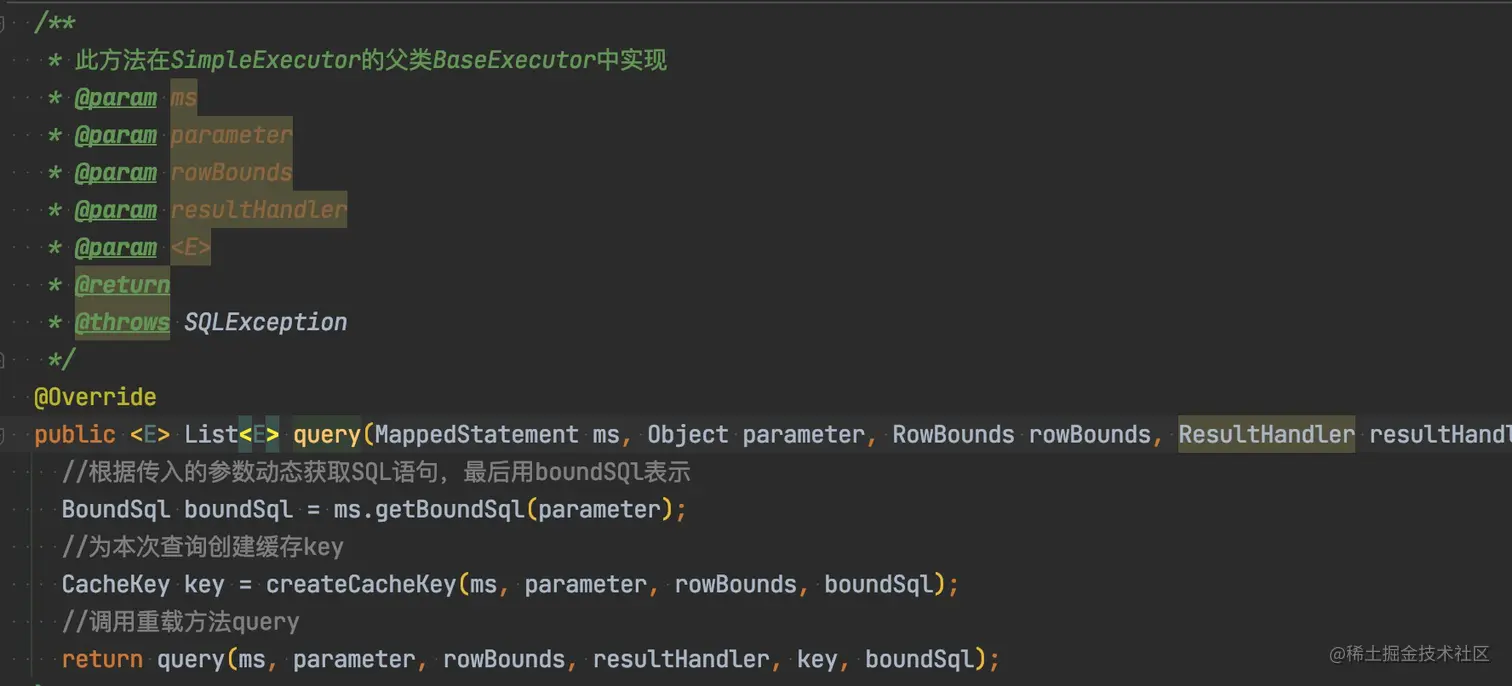Screen dimensions: 1512x686
Task: Click the createCacheKey method call
Action: [x=360, y=585]
